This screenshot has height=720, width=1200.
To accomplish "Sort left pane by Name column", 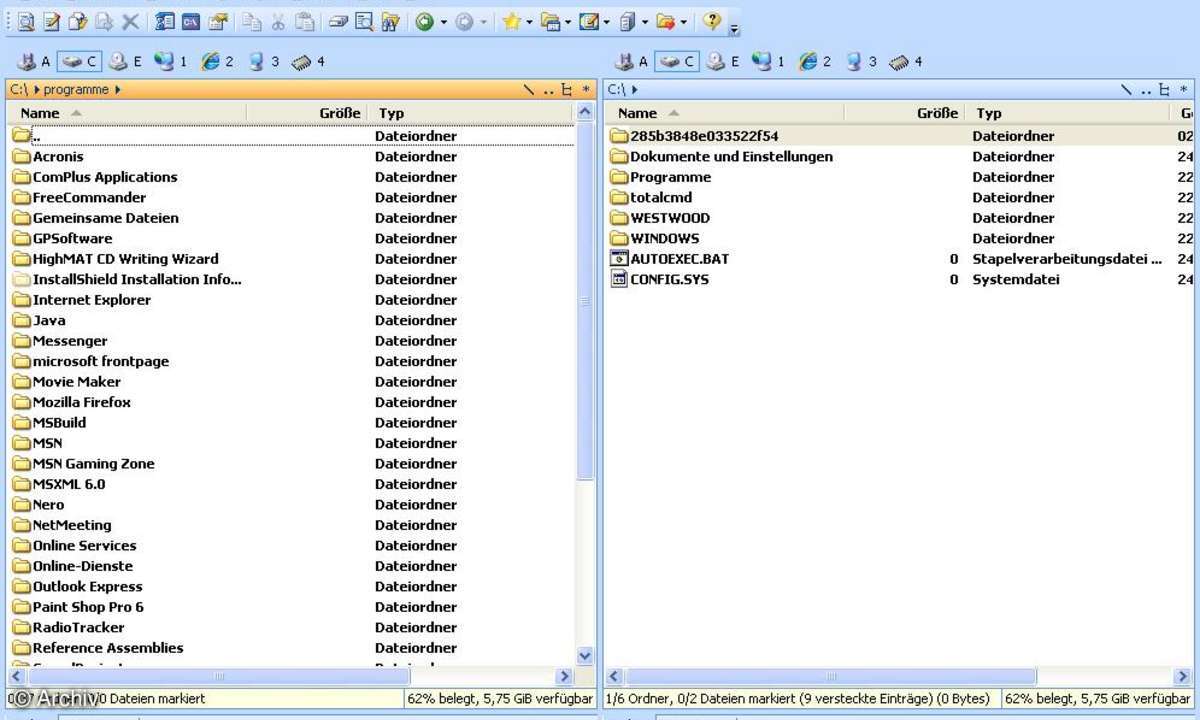I will pyautogui.click(x=126, y=113).
